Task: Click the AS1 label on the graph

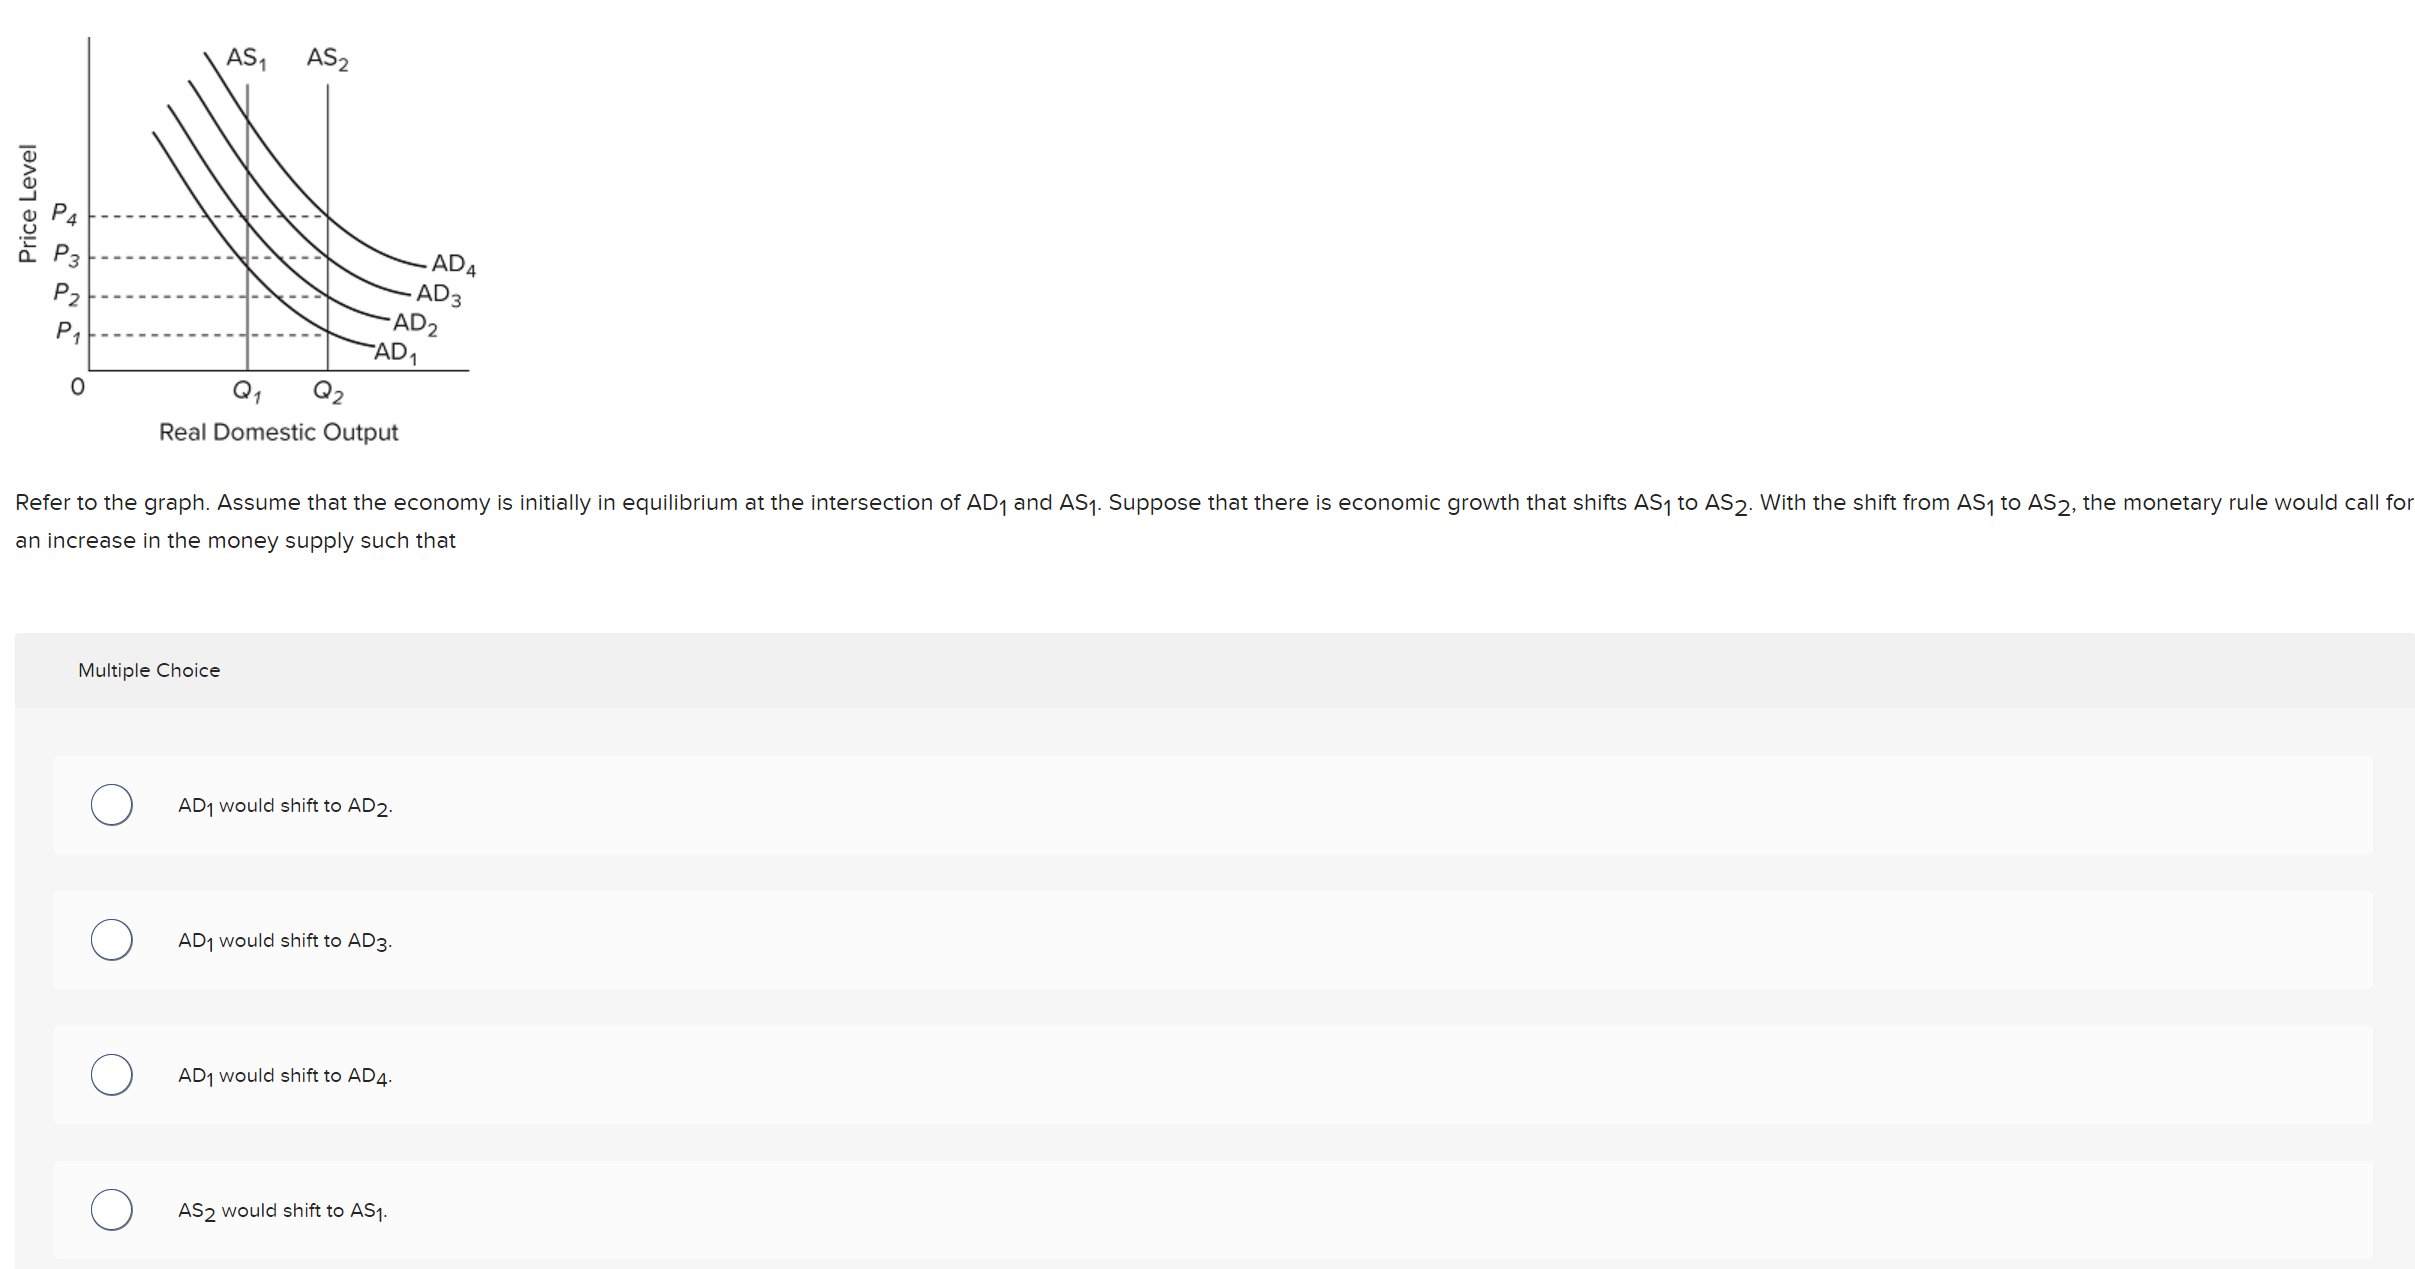Action: click(x=246, y=58)
